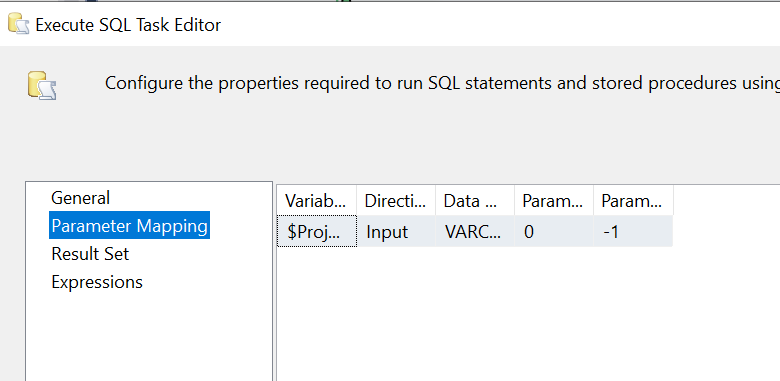Click the Data Type column header
Image resolution: width=780 pixels, height=381 pixels.
coord(475,201)
